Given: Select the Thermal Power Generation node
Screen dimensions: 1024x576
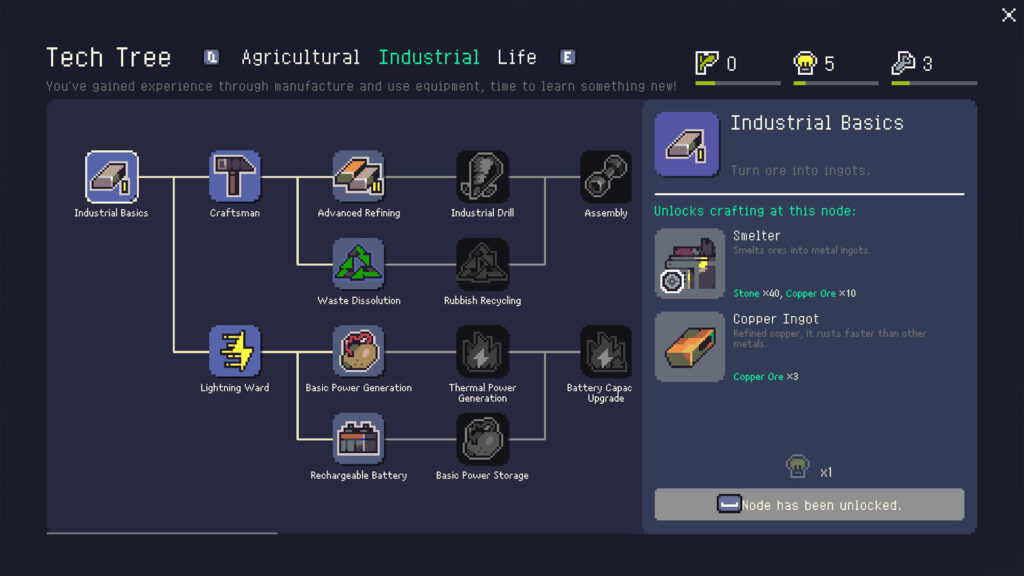Looking at the screenshot, I should 482,351.
